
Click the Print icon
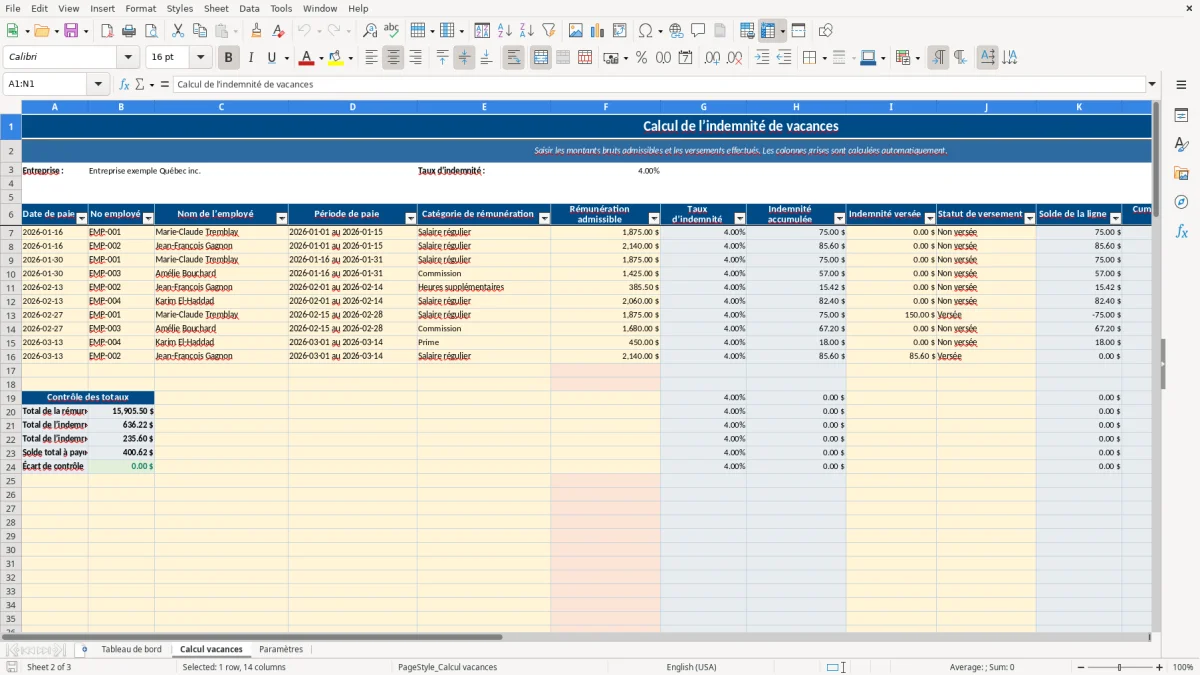[129, 31]
